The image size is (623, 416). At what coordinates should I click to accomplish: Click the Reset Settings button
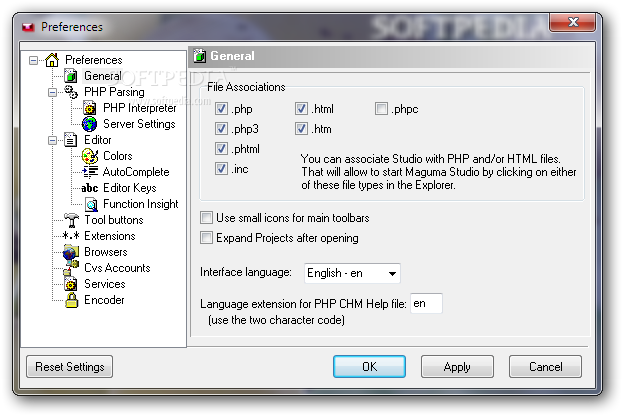(70, 366)
